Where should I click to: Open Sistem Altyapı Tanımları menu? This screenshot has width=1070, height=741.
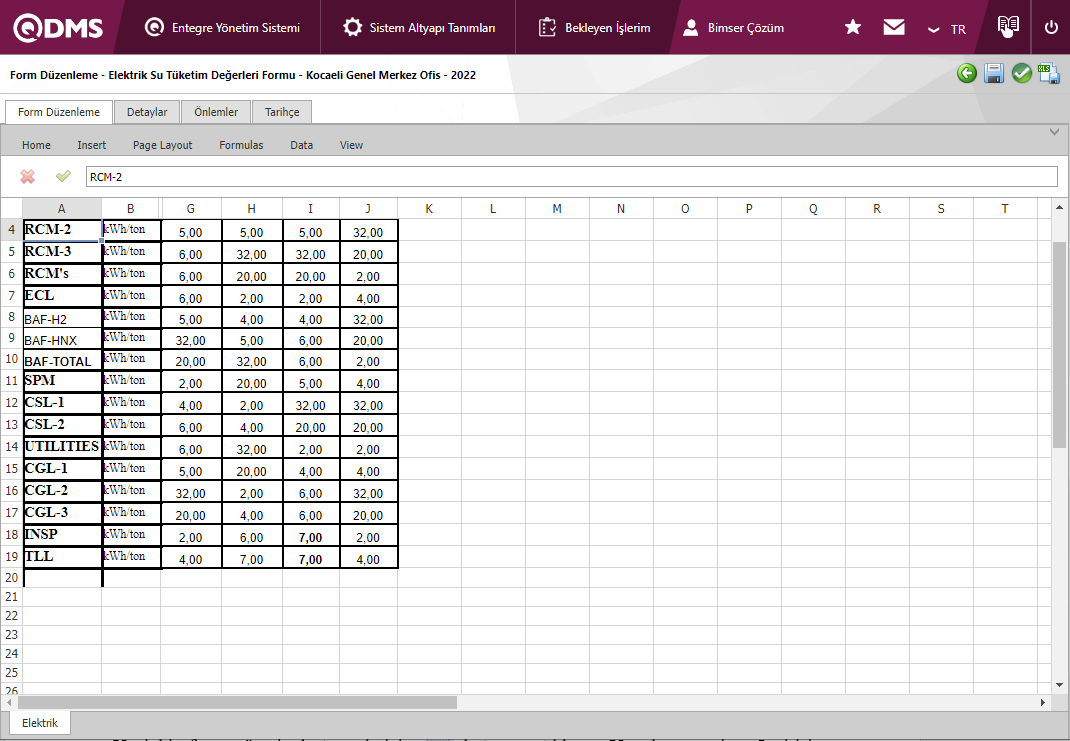point(419,28)
